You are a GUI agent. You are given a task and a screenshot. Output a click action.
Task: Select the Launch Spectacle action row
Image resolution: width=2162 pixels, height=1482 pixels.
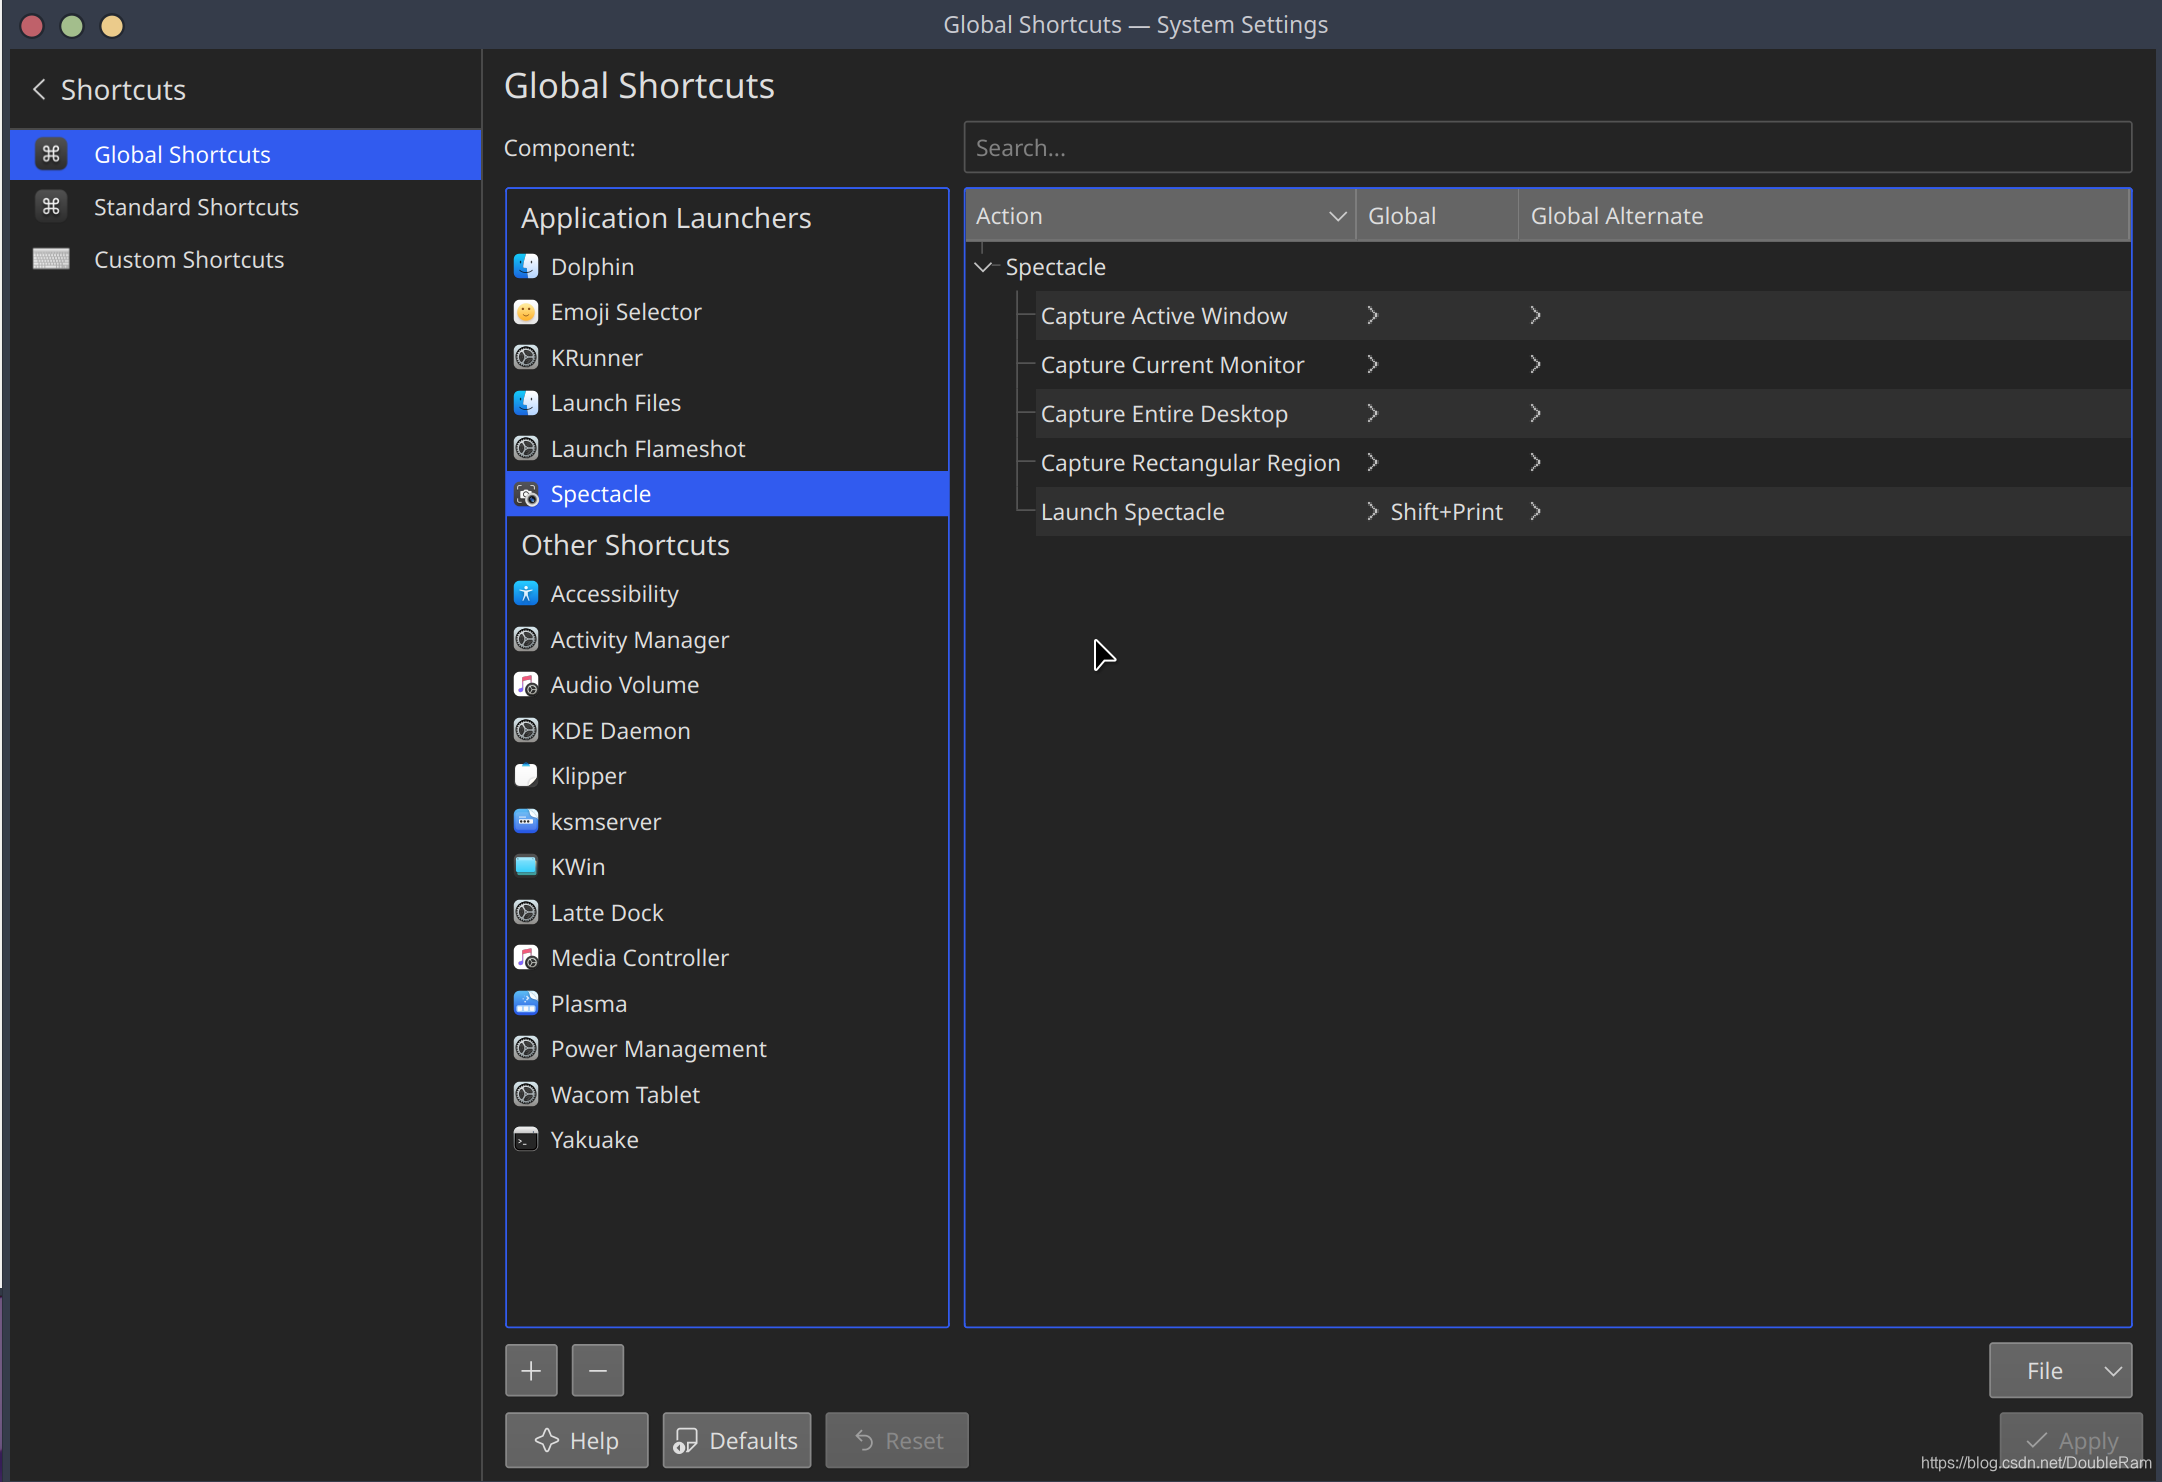click(x=1582, y=511)
